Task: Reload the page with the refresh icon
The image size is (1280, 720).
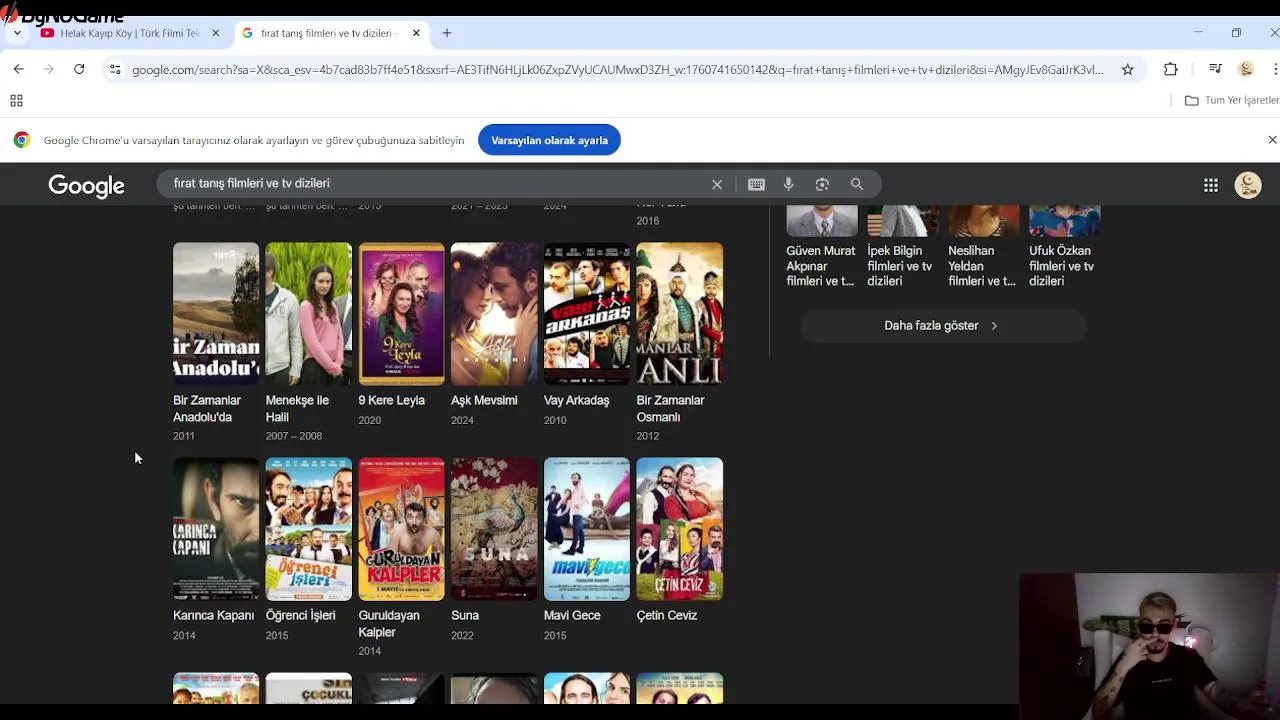Action: (79, 69)
